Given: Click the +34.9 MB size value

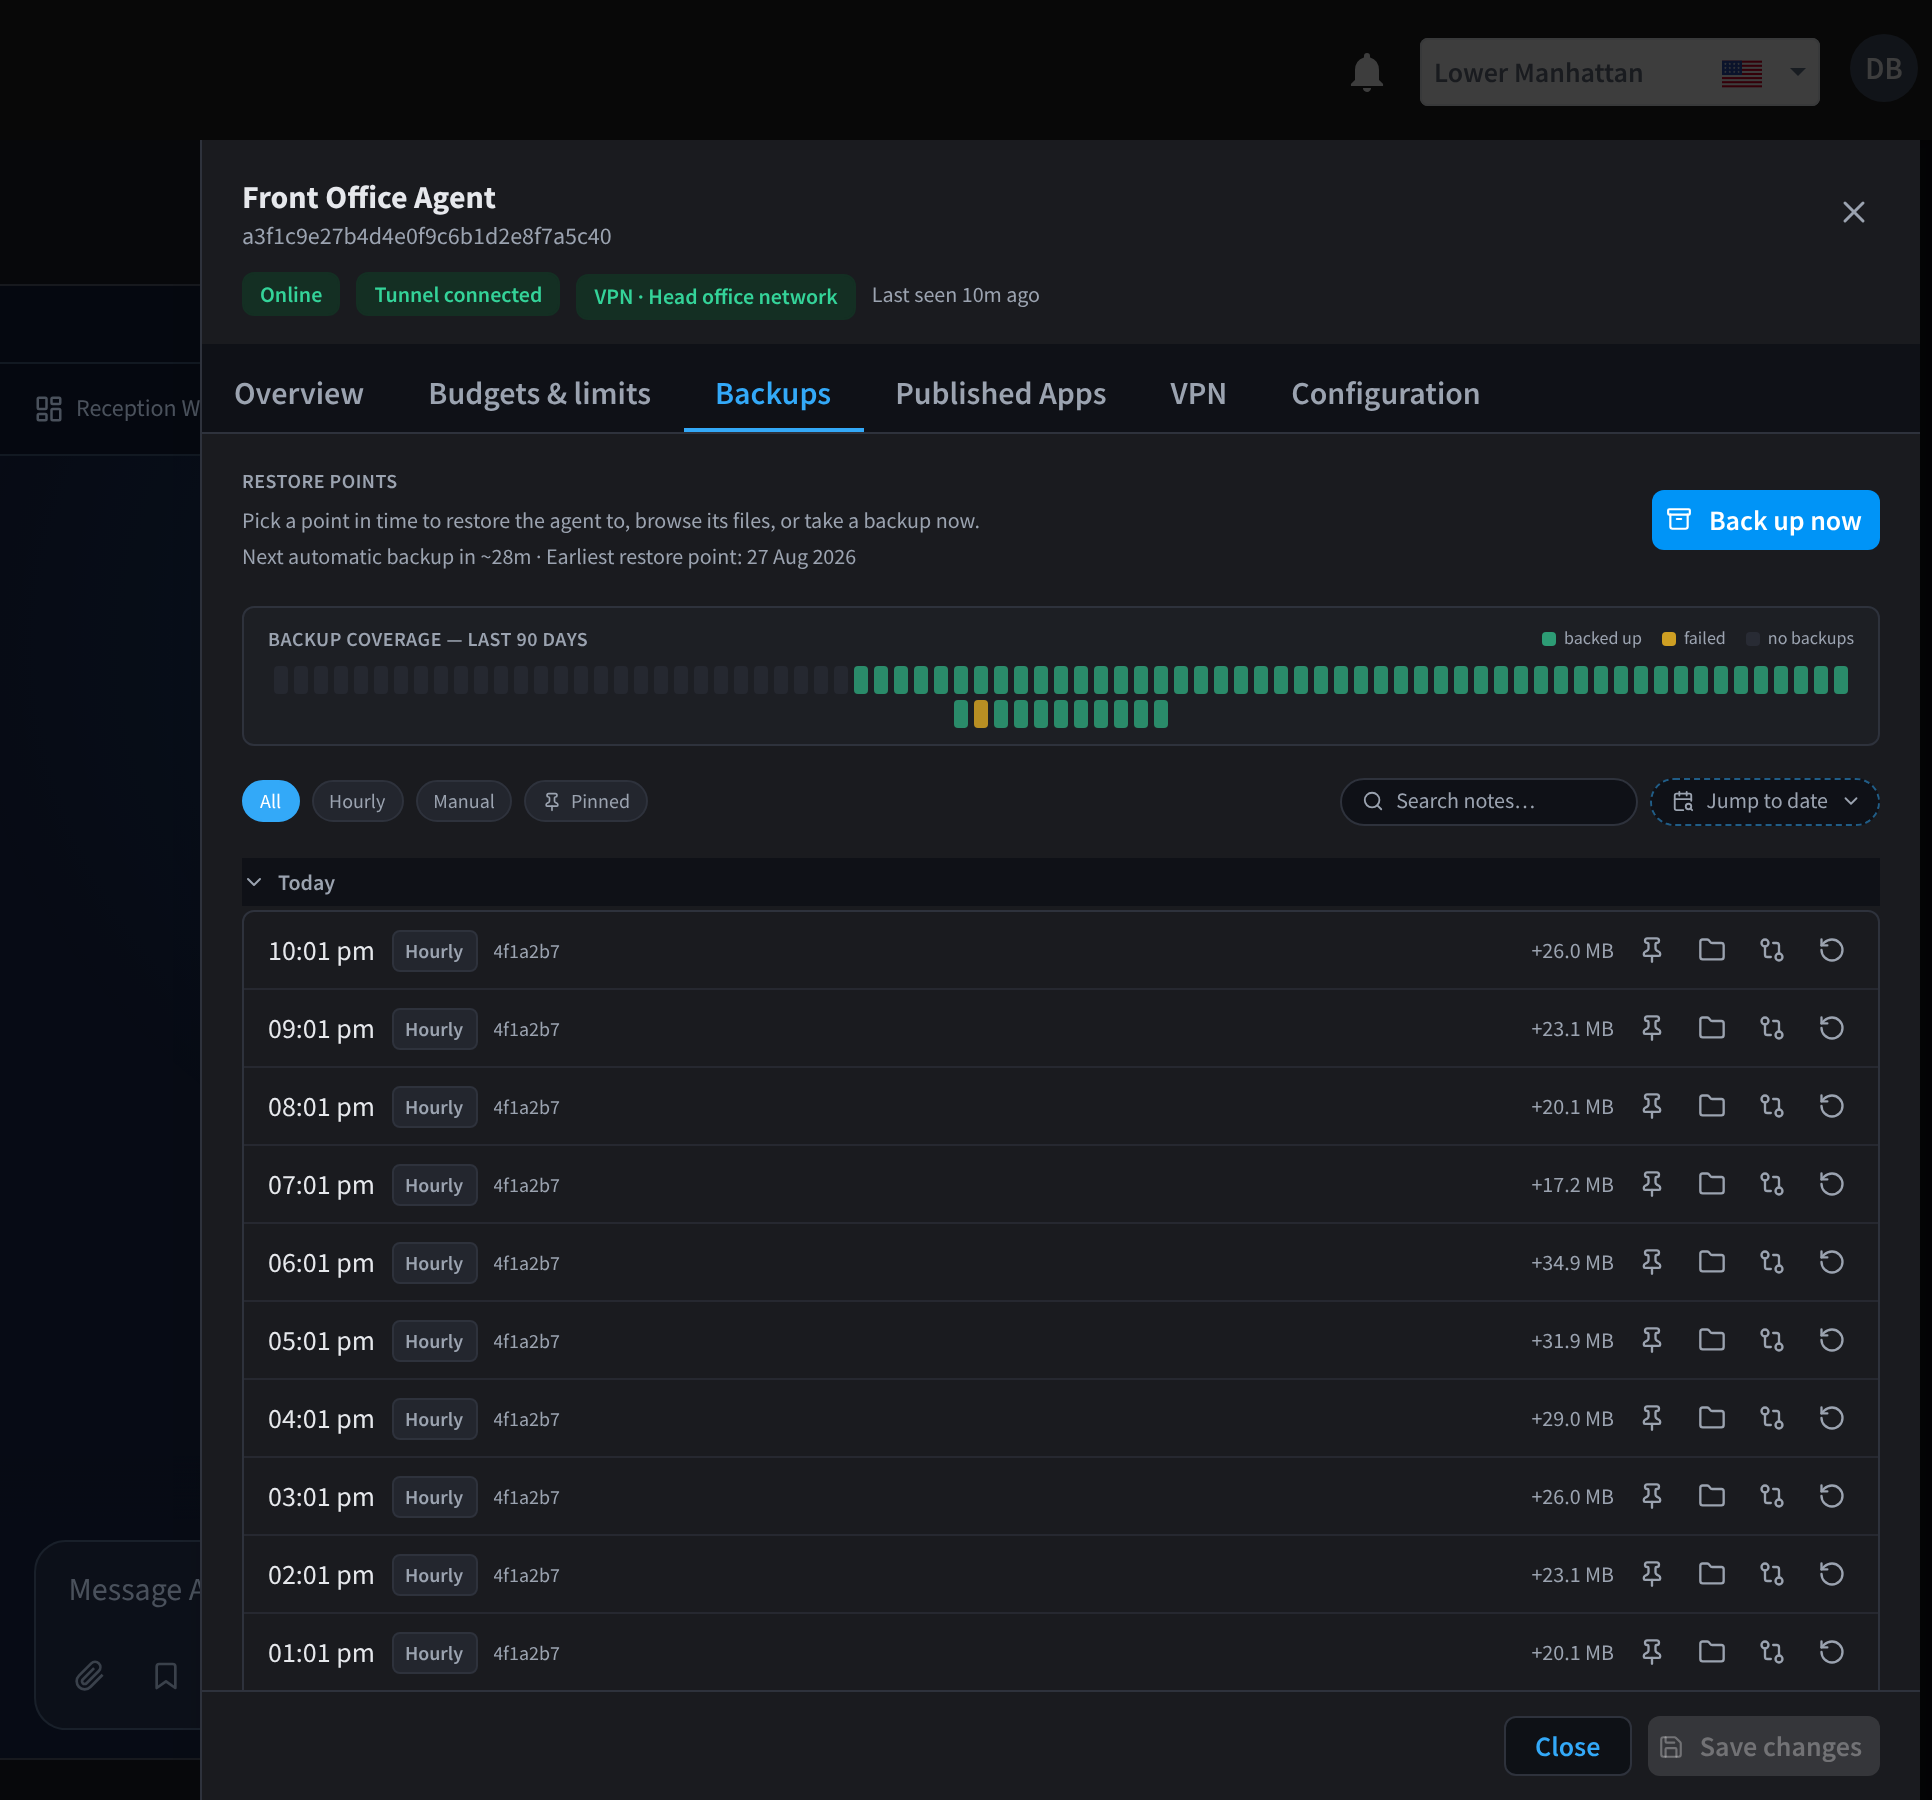Looking at the screenshot, I should (x=1572, y=1262).
